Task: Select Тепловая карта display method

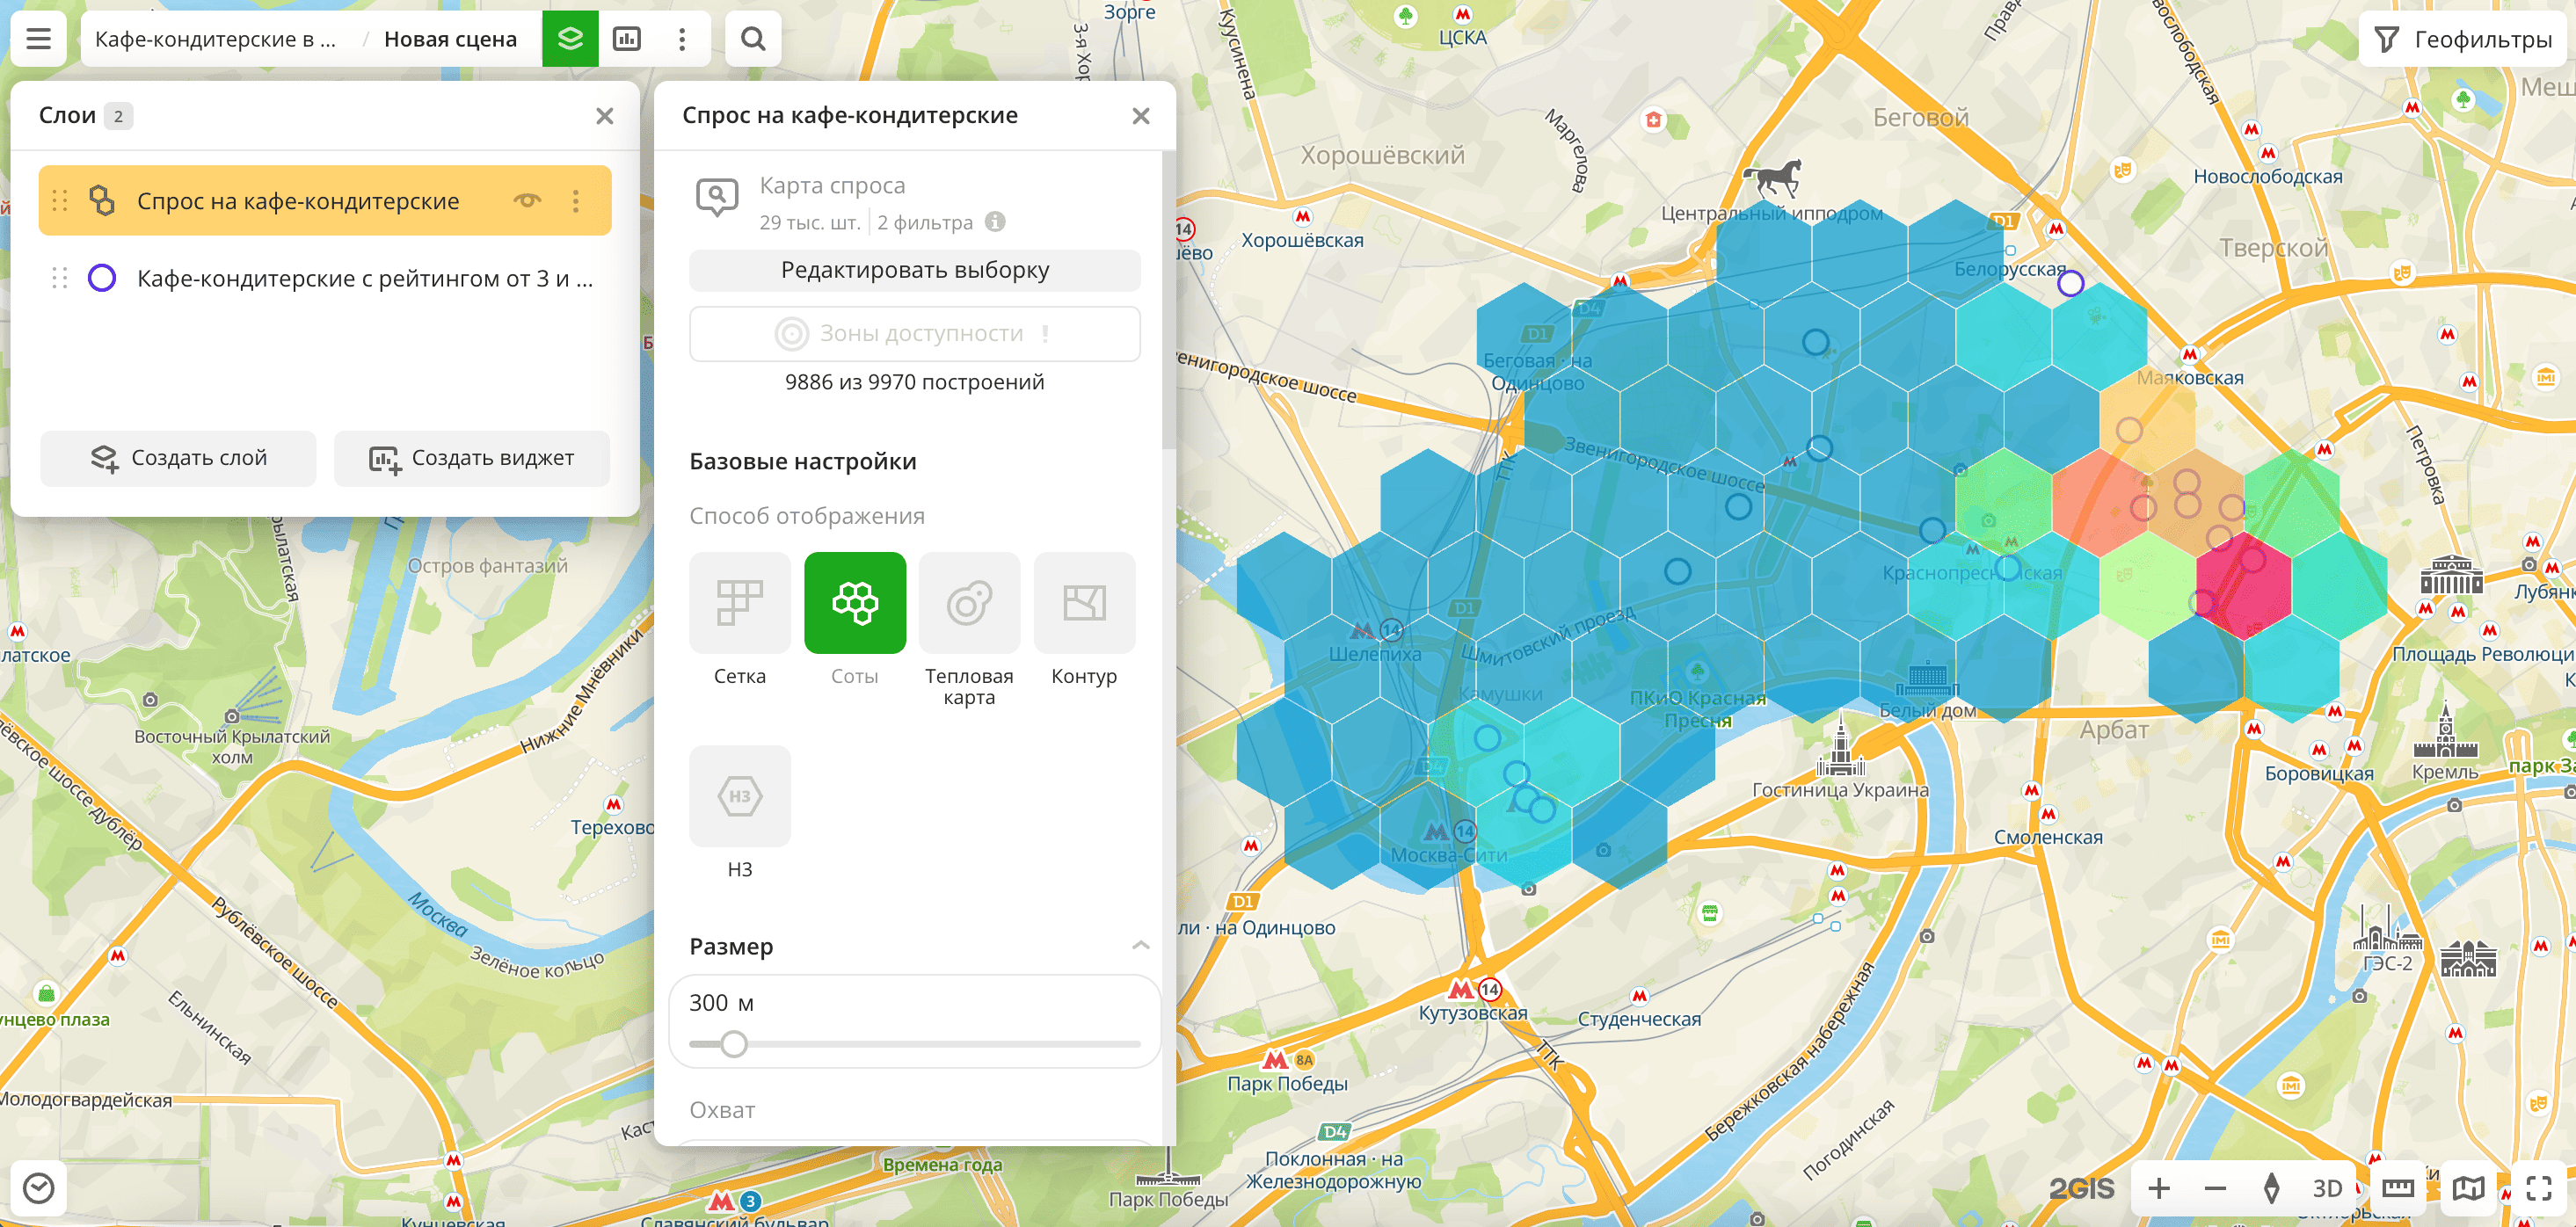Action: [968, 603]
